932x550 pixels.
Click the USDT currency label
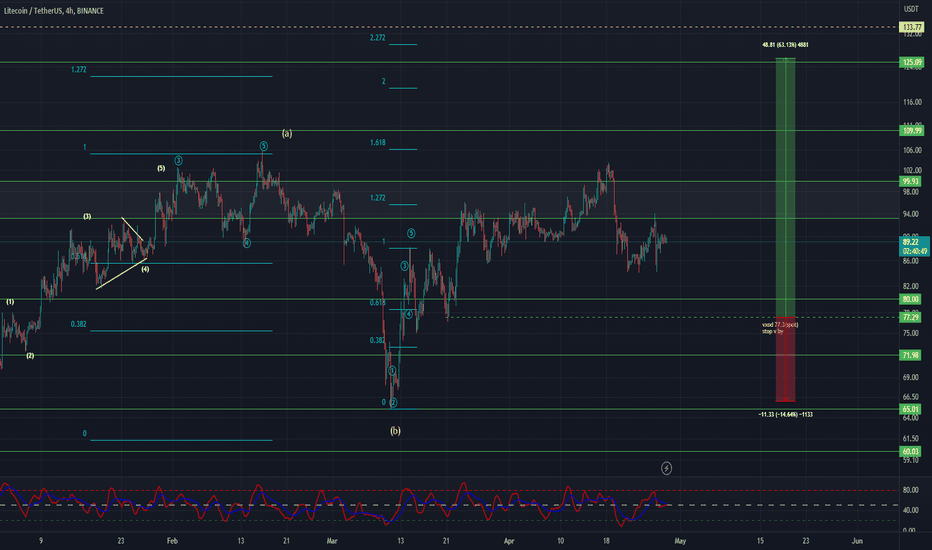911,9
